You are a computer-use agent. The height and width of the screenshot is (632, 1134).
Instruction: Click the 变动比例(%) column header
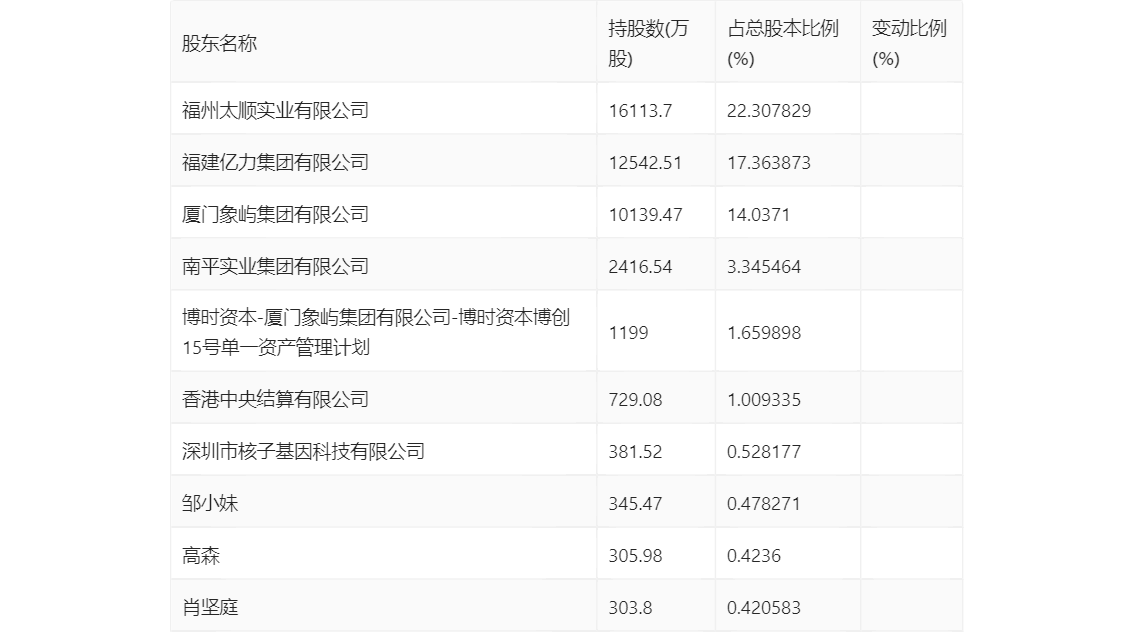909,43
